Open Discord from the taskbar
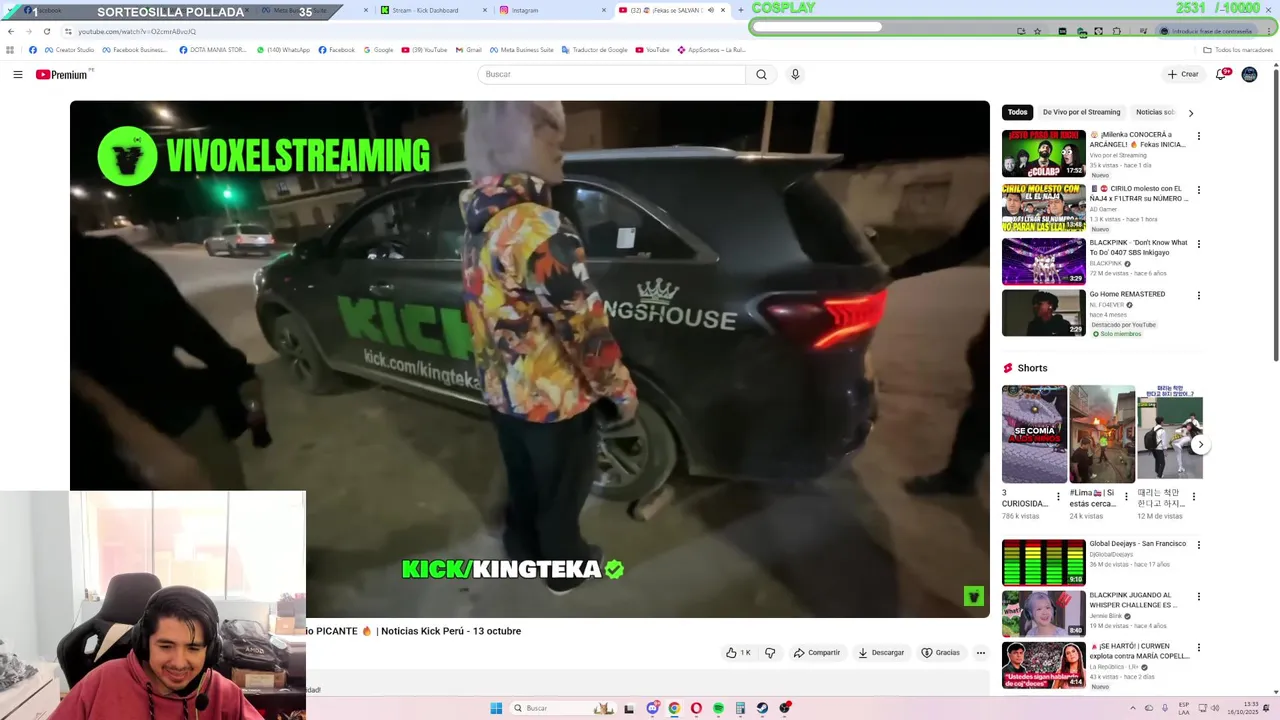This screenshot has width=1280, height=720. point(652,708)
